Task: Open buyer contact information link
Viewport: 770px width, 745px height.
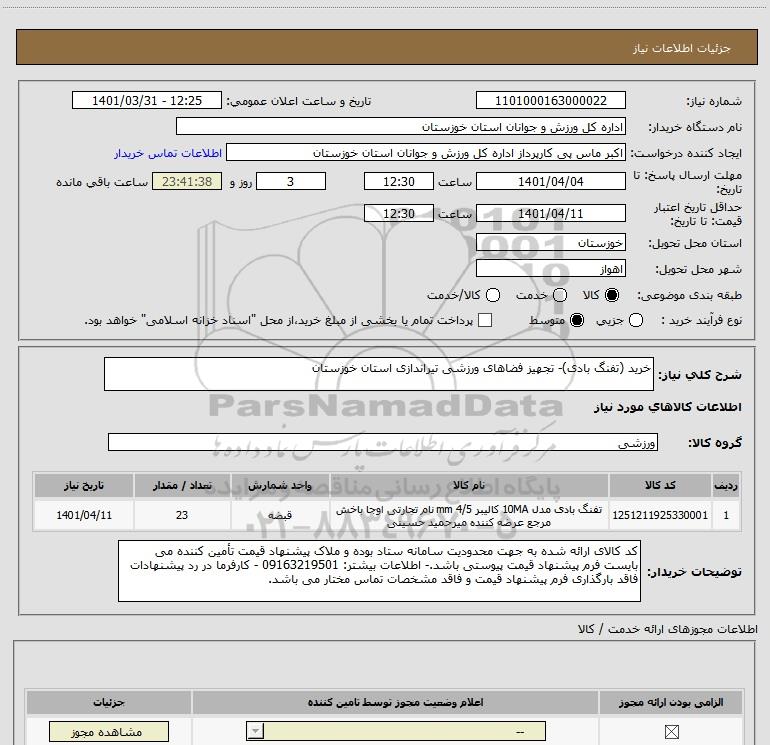Action: (168, 153)
